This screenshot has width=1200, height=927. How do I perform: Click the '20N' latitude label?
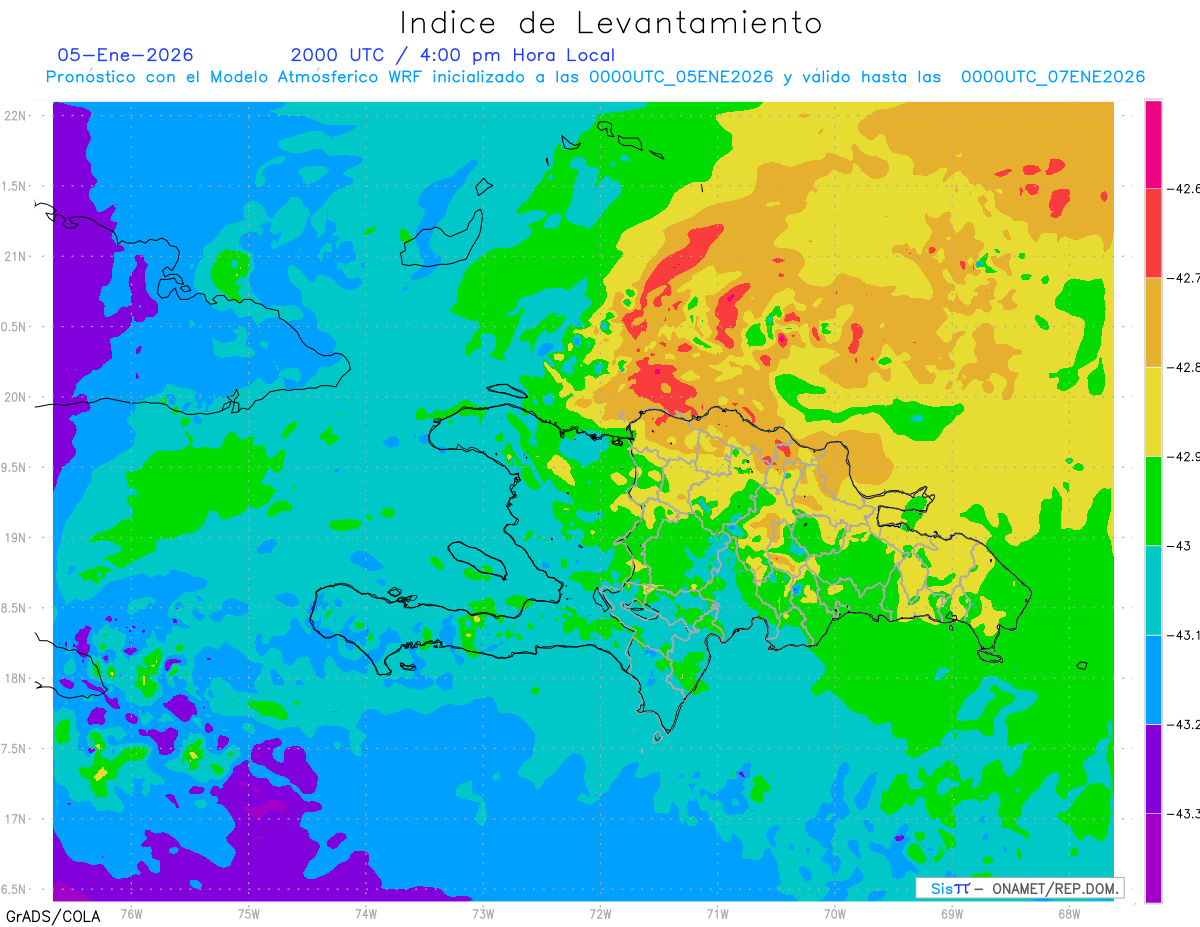15,397
